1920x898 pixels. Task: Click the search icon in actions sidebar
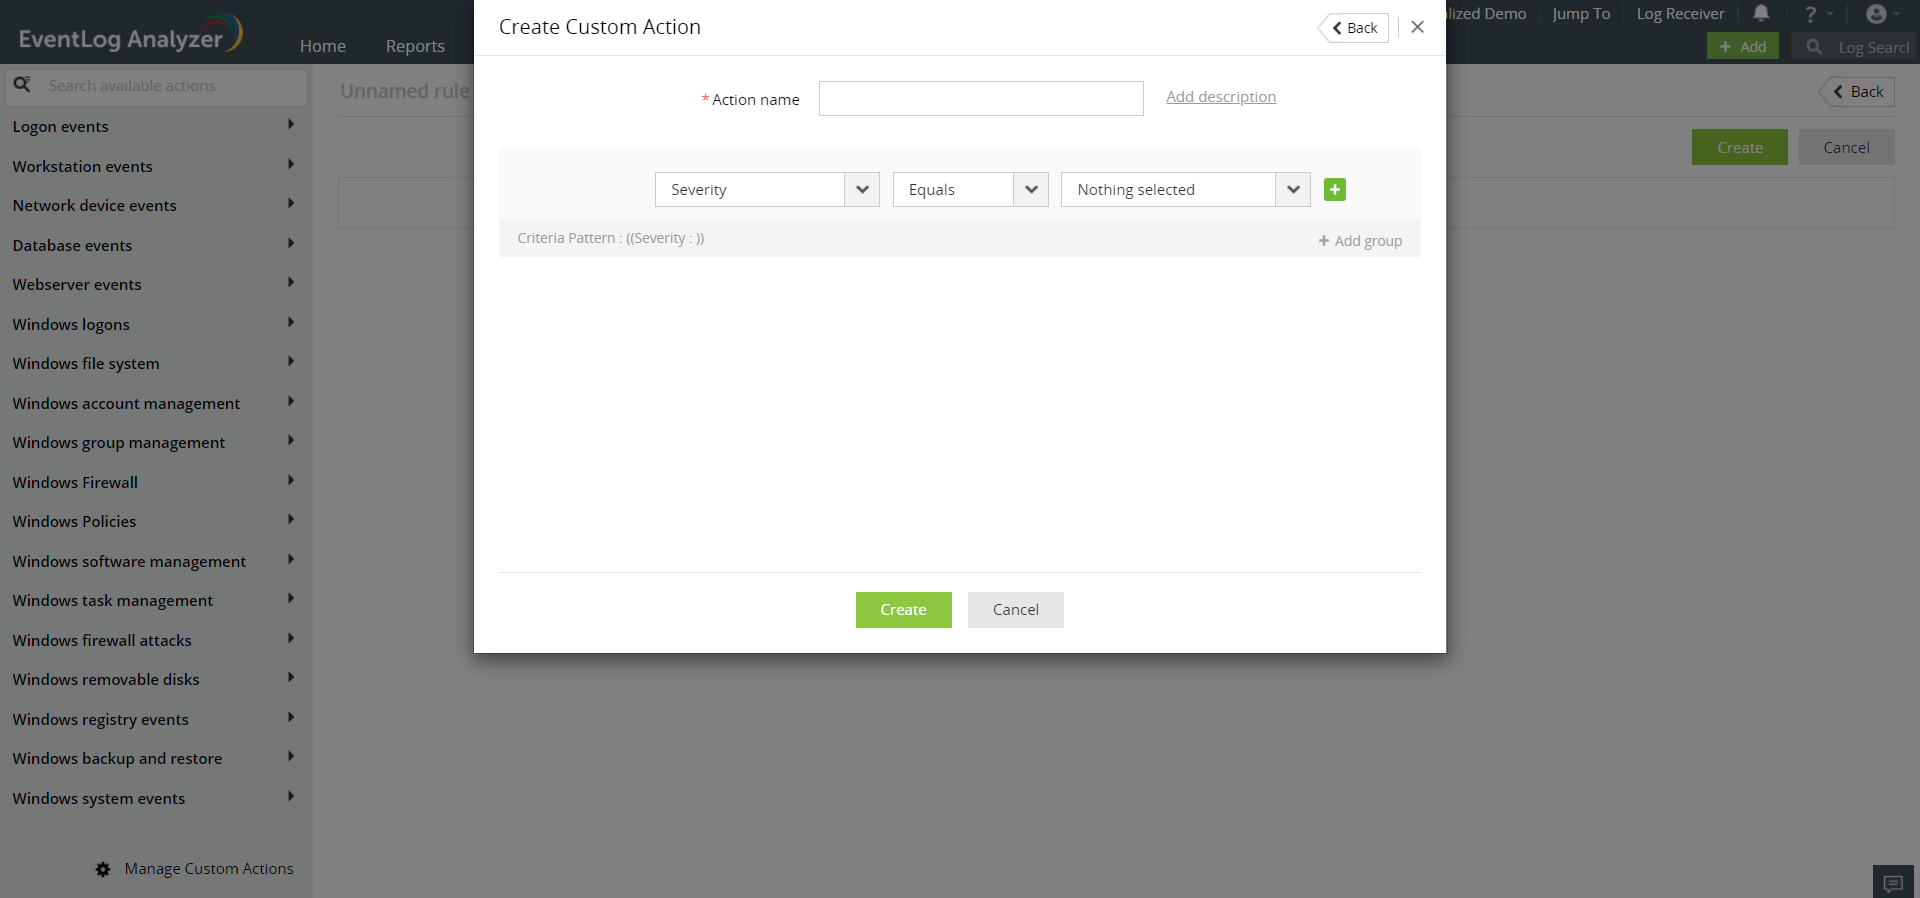22,85
